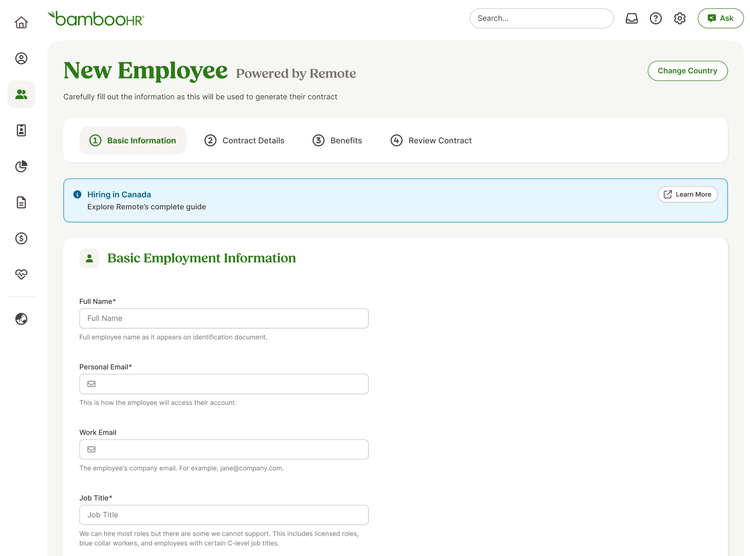Go to Home in the sidebar
The height and width of the screenshot is (556, 750).
pyautogui.click(x=21, y=22)
